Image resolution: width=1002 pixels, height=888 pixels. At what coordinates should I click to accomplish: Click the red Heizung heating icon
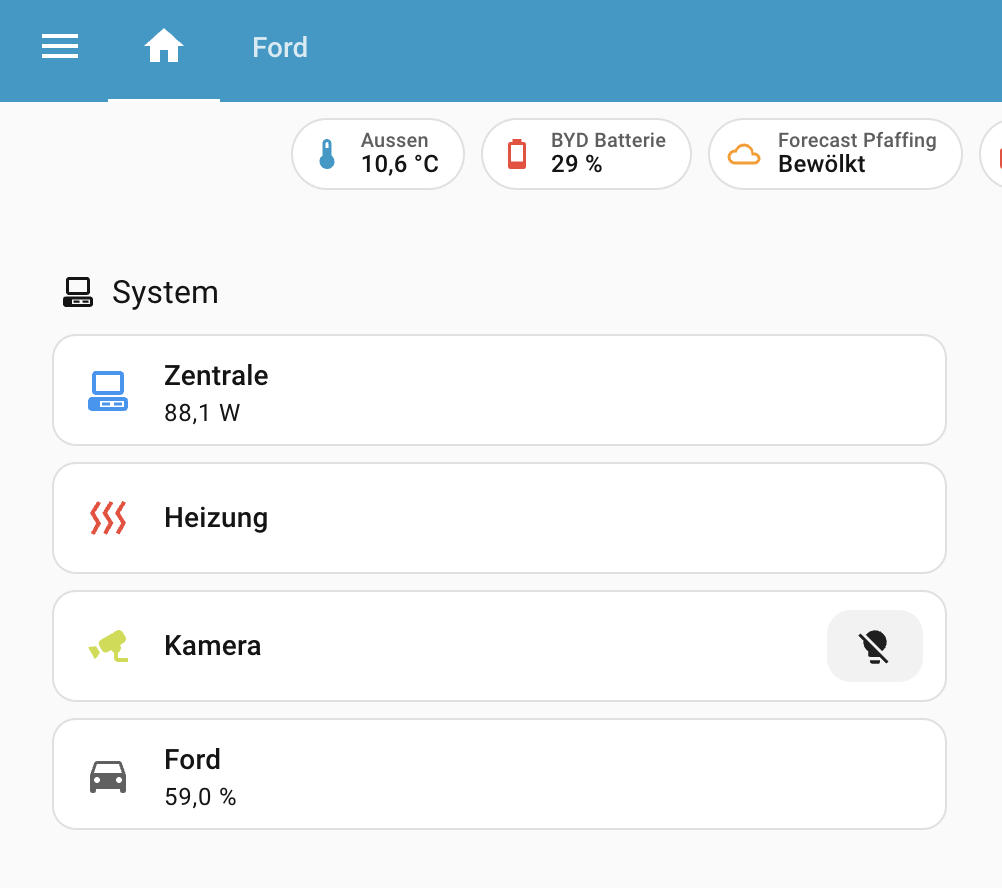[108, 518]
